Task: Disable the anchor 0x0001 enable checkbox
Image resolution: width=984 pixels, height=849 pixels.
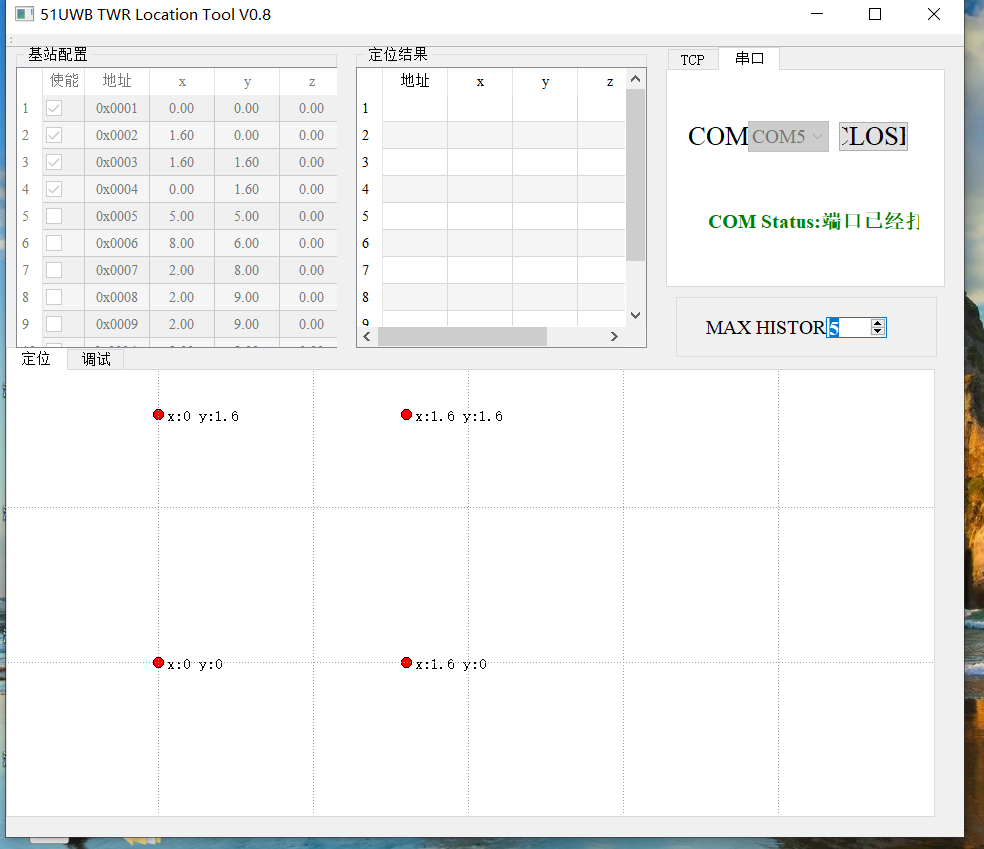Action: (54, 108)
